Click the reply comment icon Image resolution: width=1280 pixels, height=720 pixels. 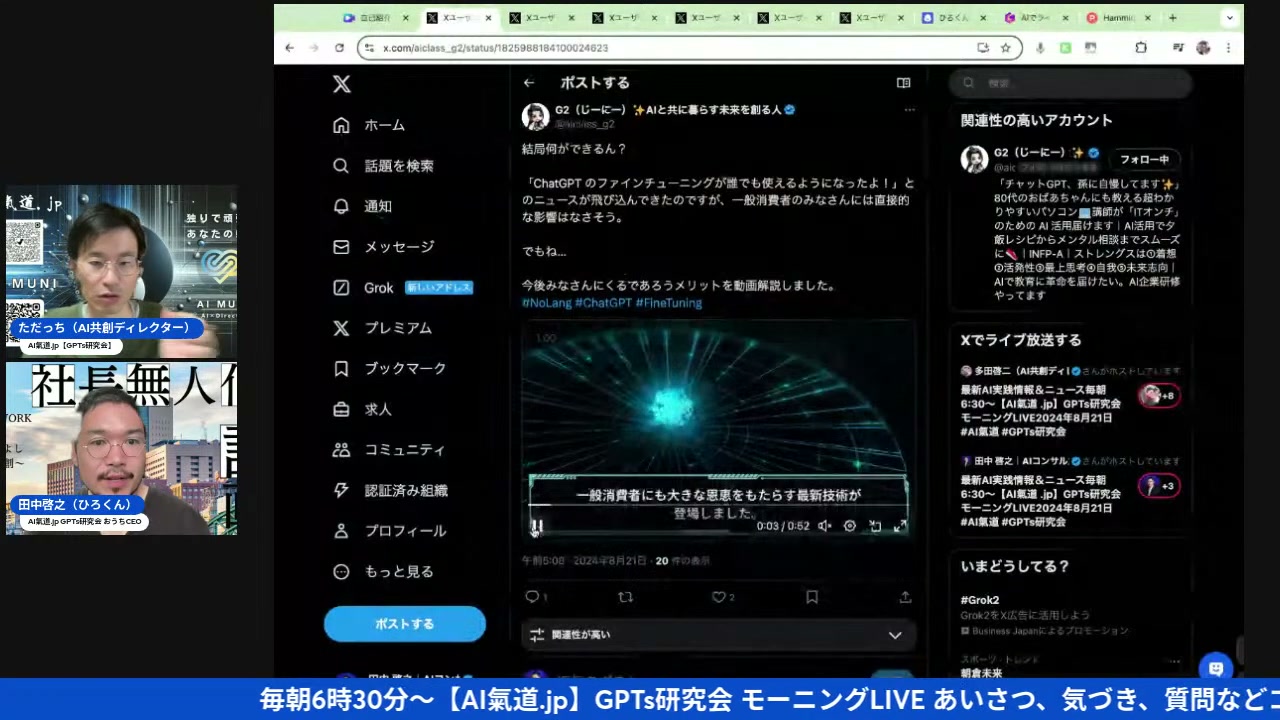click(x=532, y=597)
